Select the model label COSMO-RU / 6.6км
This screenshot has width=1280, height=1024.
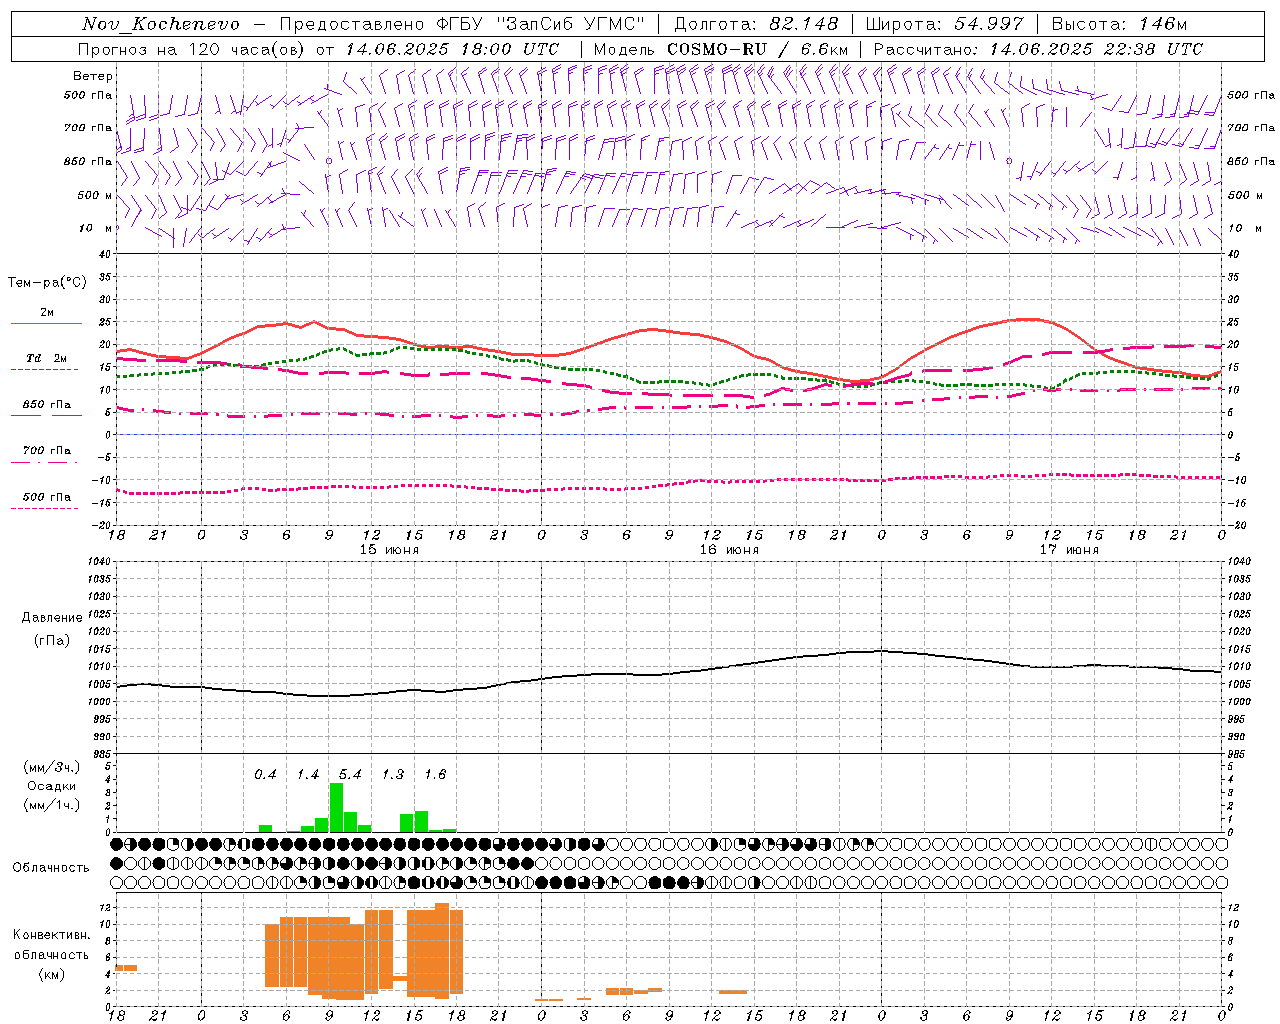coord(758,49)
